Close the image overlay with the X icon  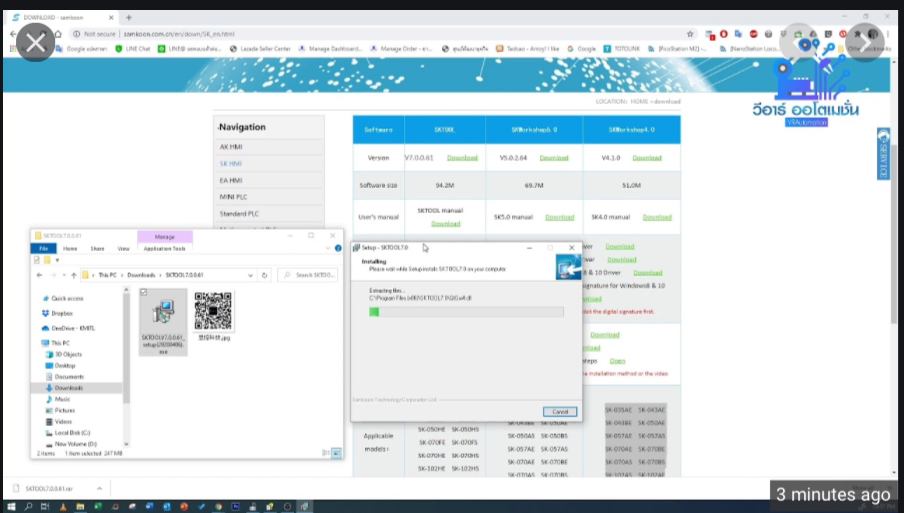tap(35, 43)
